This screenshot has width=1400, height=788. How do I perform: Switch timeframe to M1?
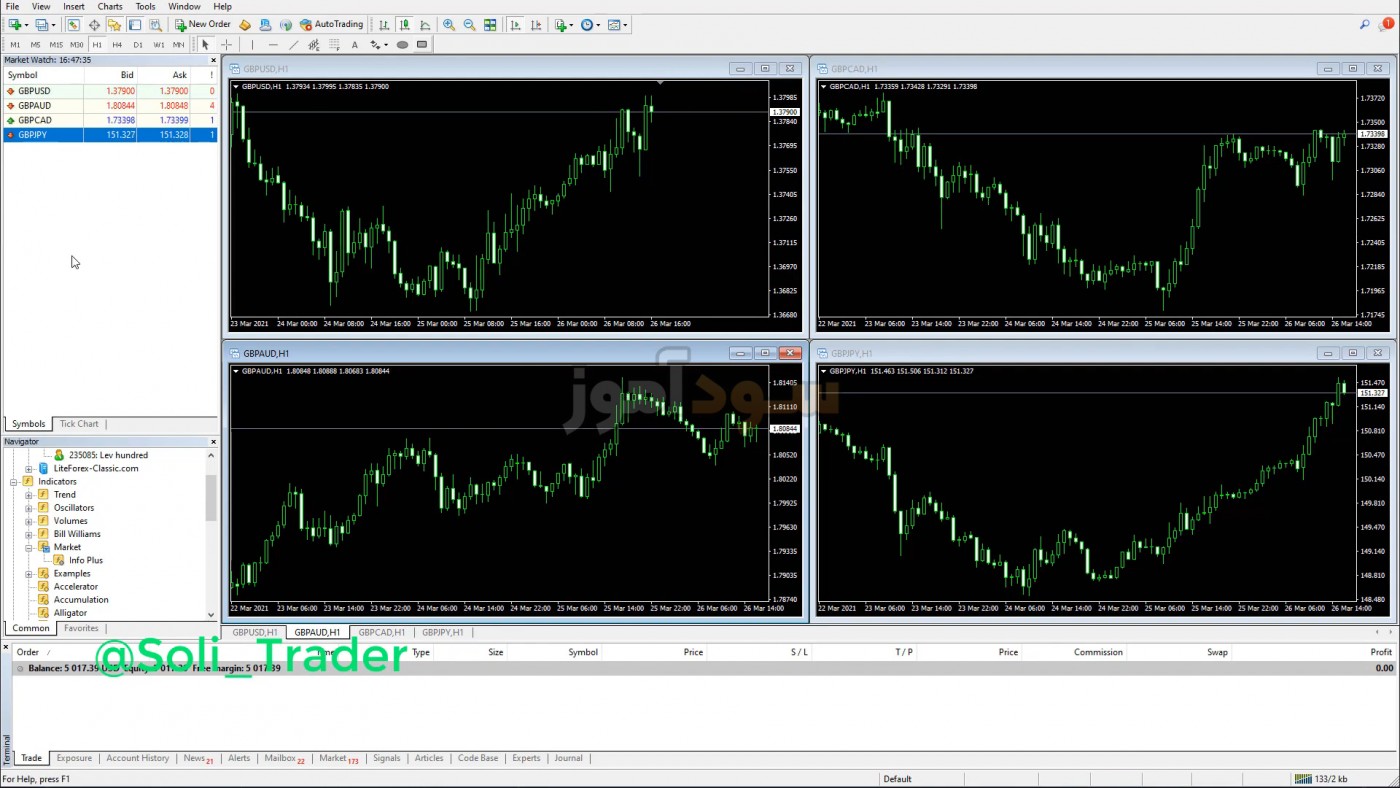(15, 45)
